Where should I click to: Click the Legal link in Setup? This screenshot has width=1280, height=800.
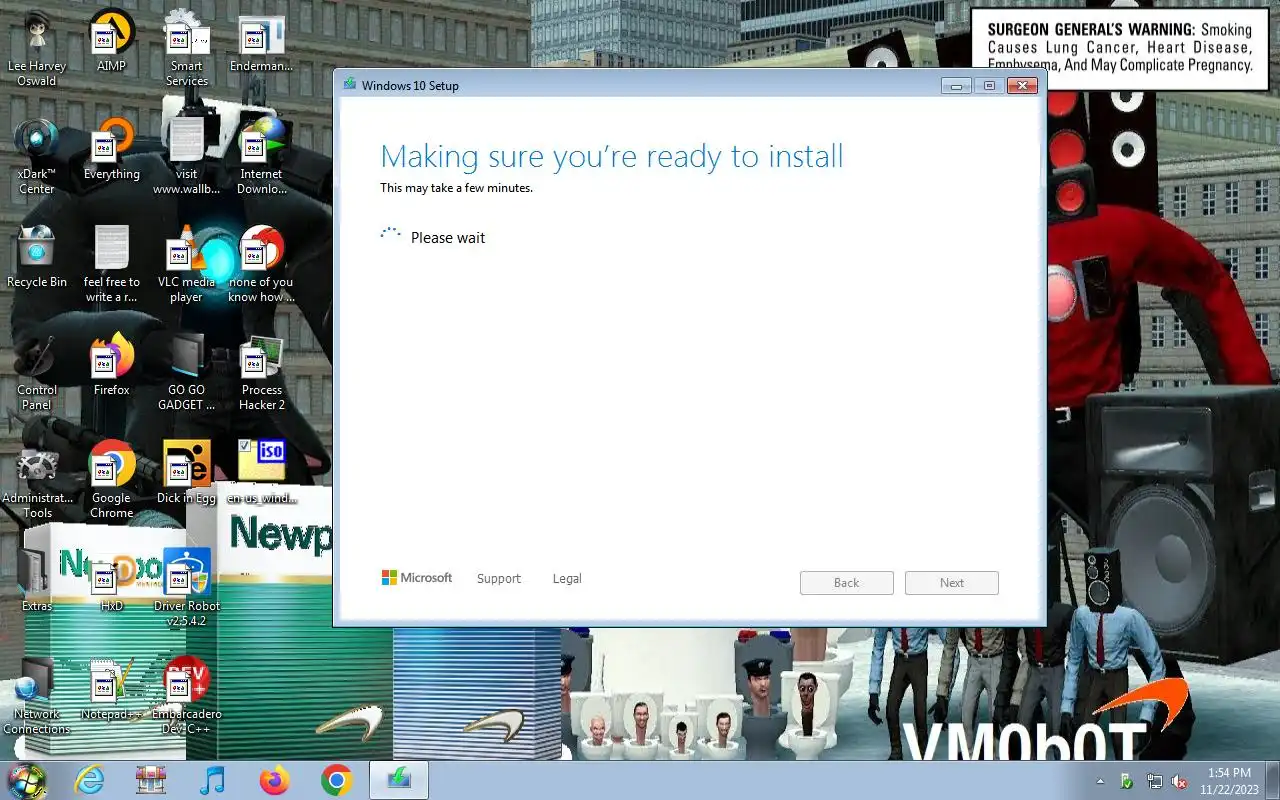point(567,579)
